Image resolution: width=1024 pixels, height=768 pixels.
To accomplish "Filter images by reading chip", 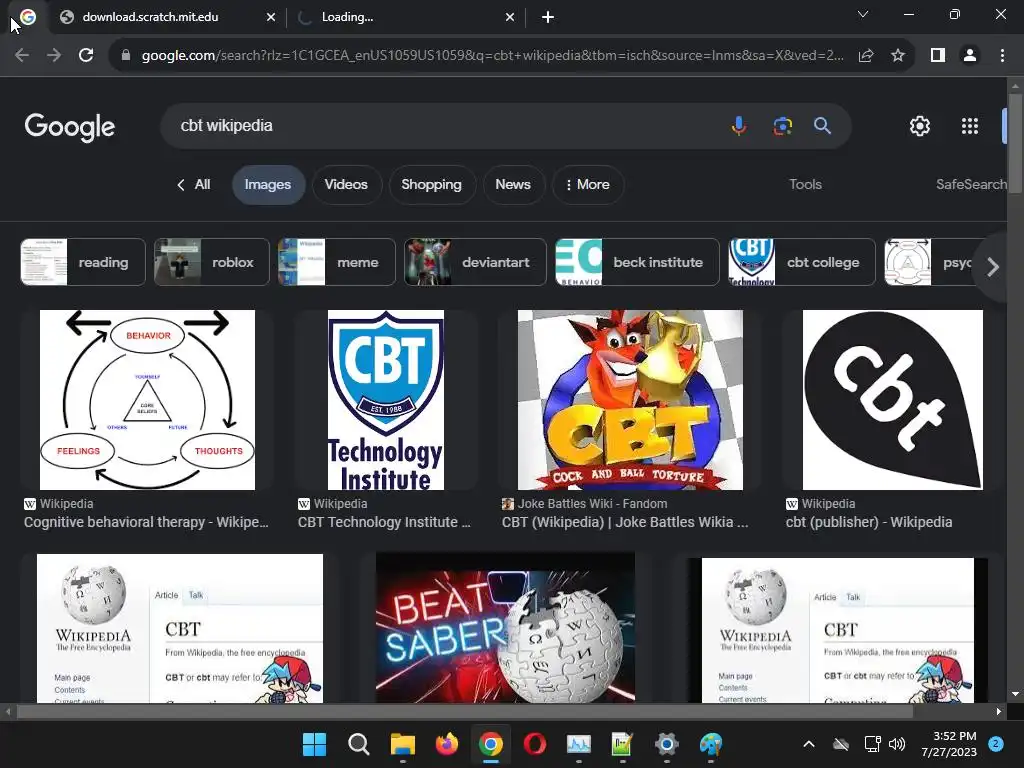I will tap(83, 262).
